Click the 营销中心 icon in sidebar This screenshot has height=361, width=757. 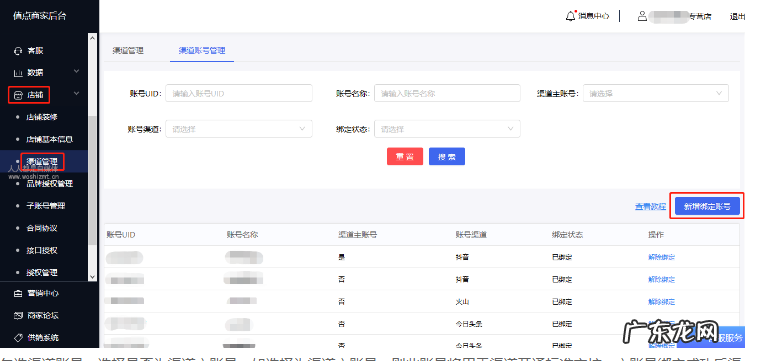point(18,293)
